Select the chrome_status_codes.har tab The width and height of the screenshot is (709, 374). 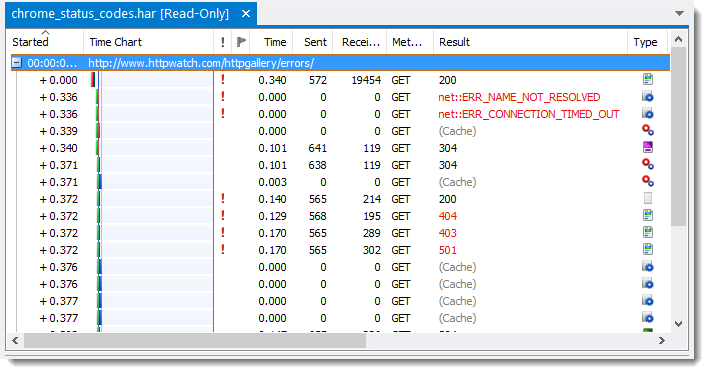coord(120,14)
